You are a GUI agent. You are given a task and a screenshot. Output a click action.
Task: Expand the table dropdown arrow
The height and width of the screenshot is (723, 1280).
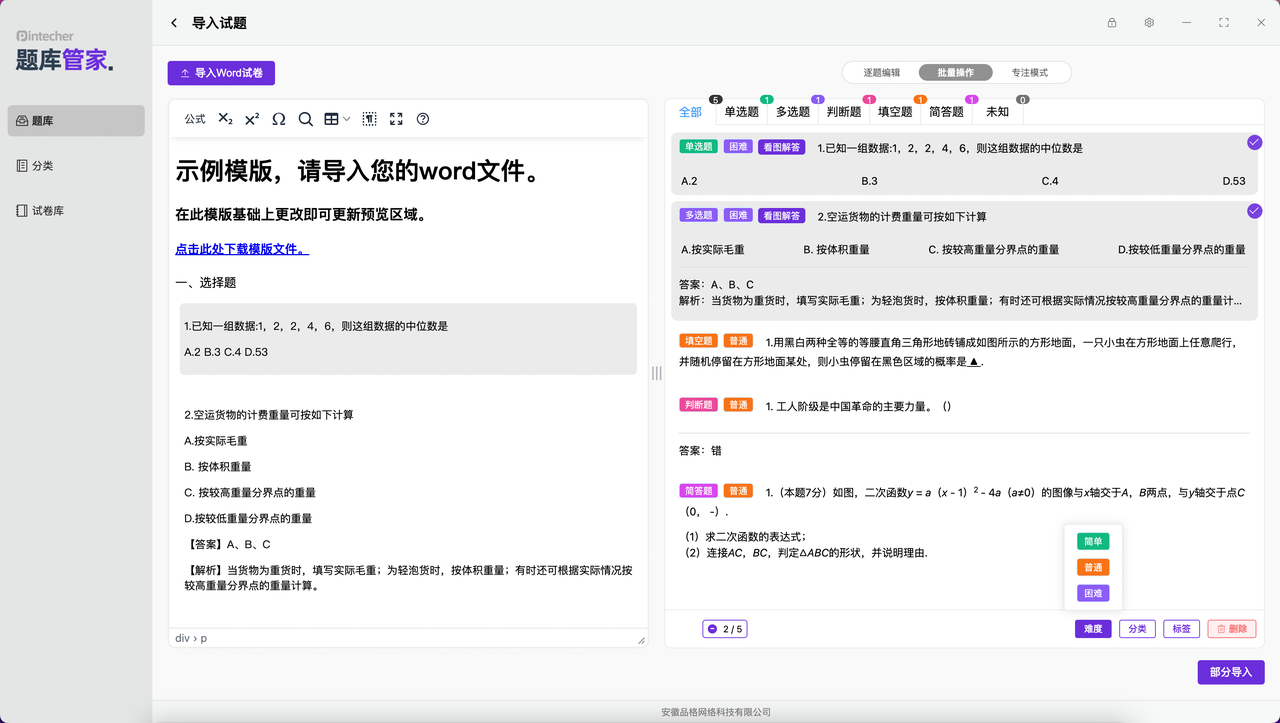point(347,119)
